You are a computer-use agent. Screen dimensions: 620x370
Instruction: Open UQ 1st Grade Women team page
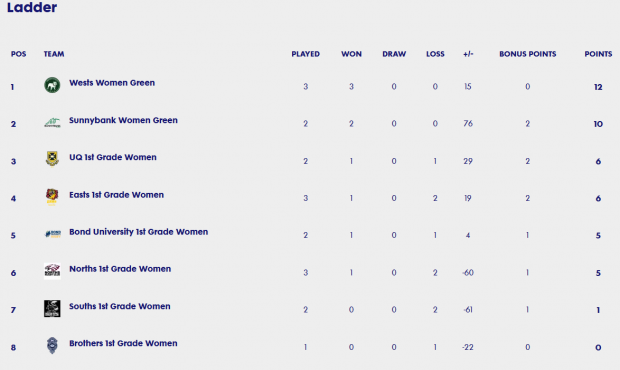tap(113, 157)
